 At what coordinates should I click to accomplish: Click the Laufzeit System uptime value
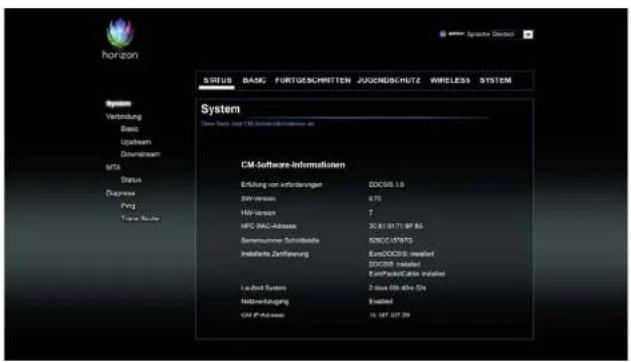click(x=397, y=288)
